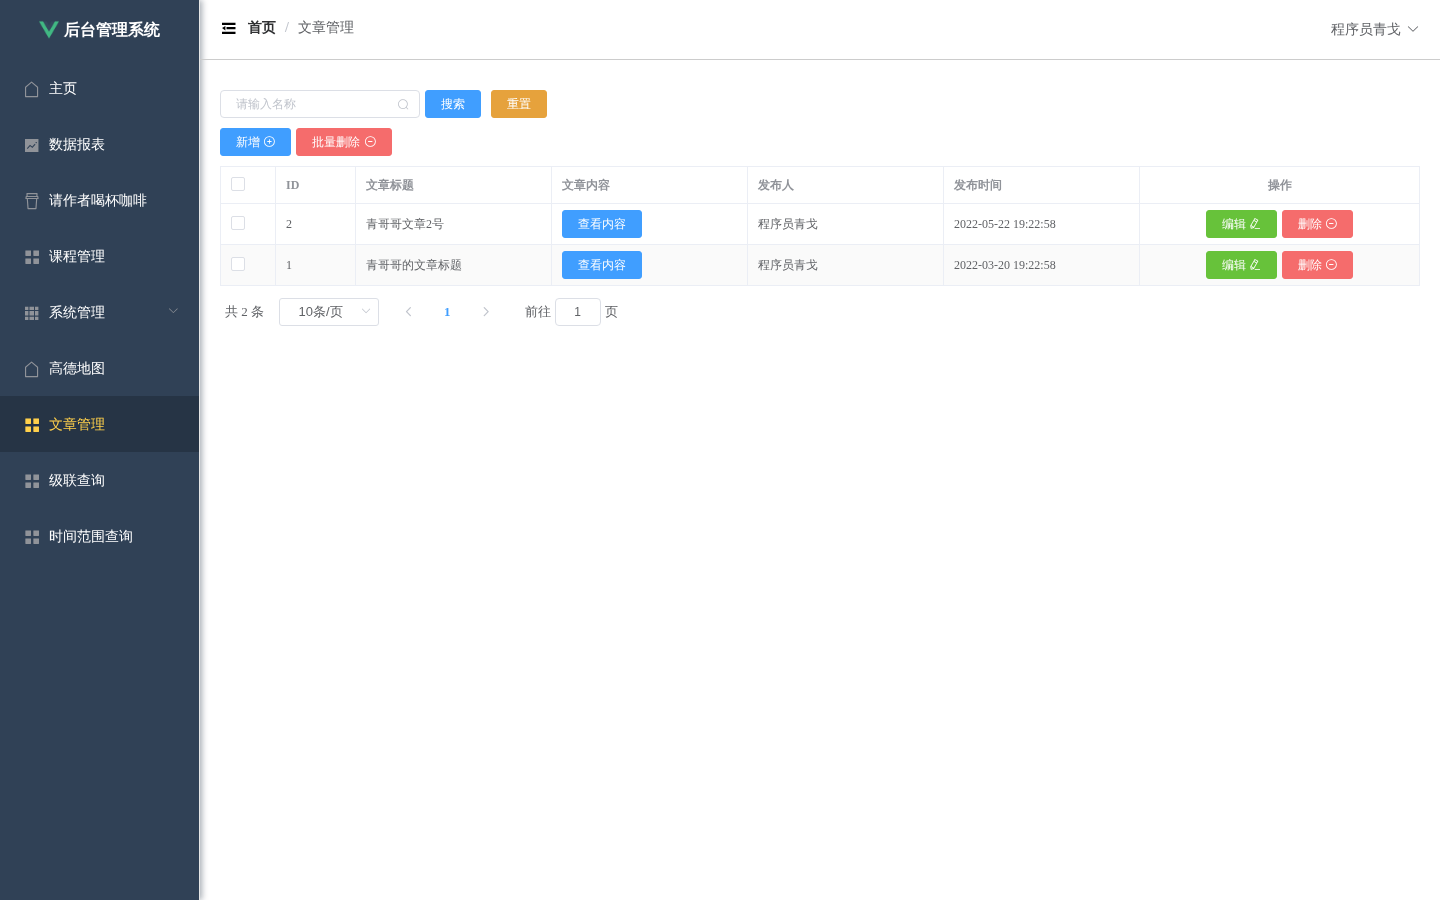Click the chart icon beside 数据报表
Viewport: 1440px width, 900px height.
click(32, 145)
